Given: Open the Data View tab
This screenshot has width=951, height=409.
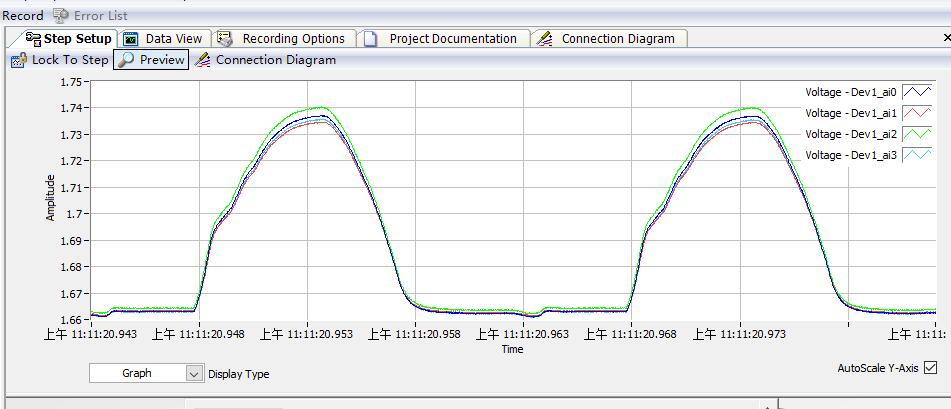Looking at the screenshot, I should point(165,39).
